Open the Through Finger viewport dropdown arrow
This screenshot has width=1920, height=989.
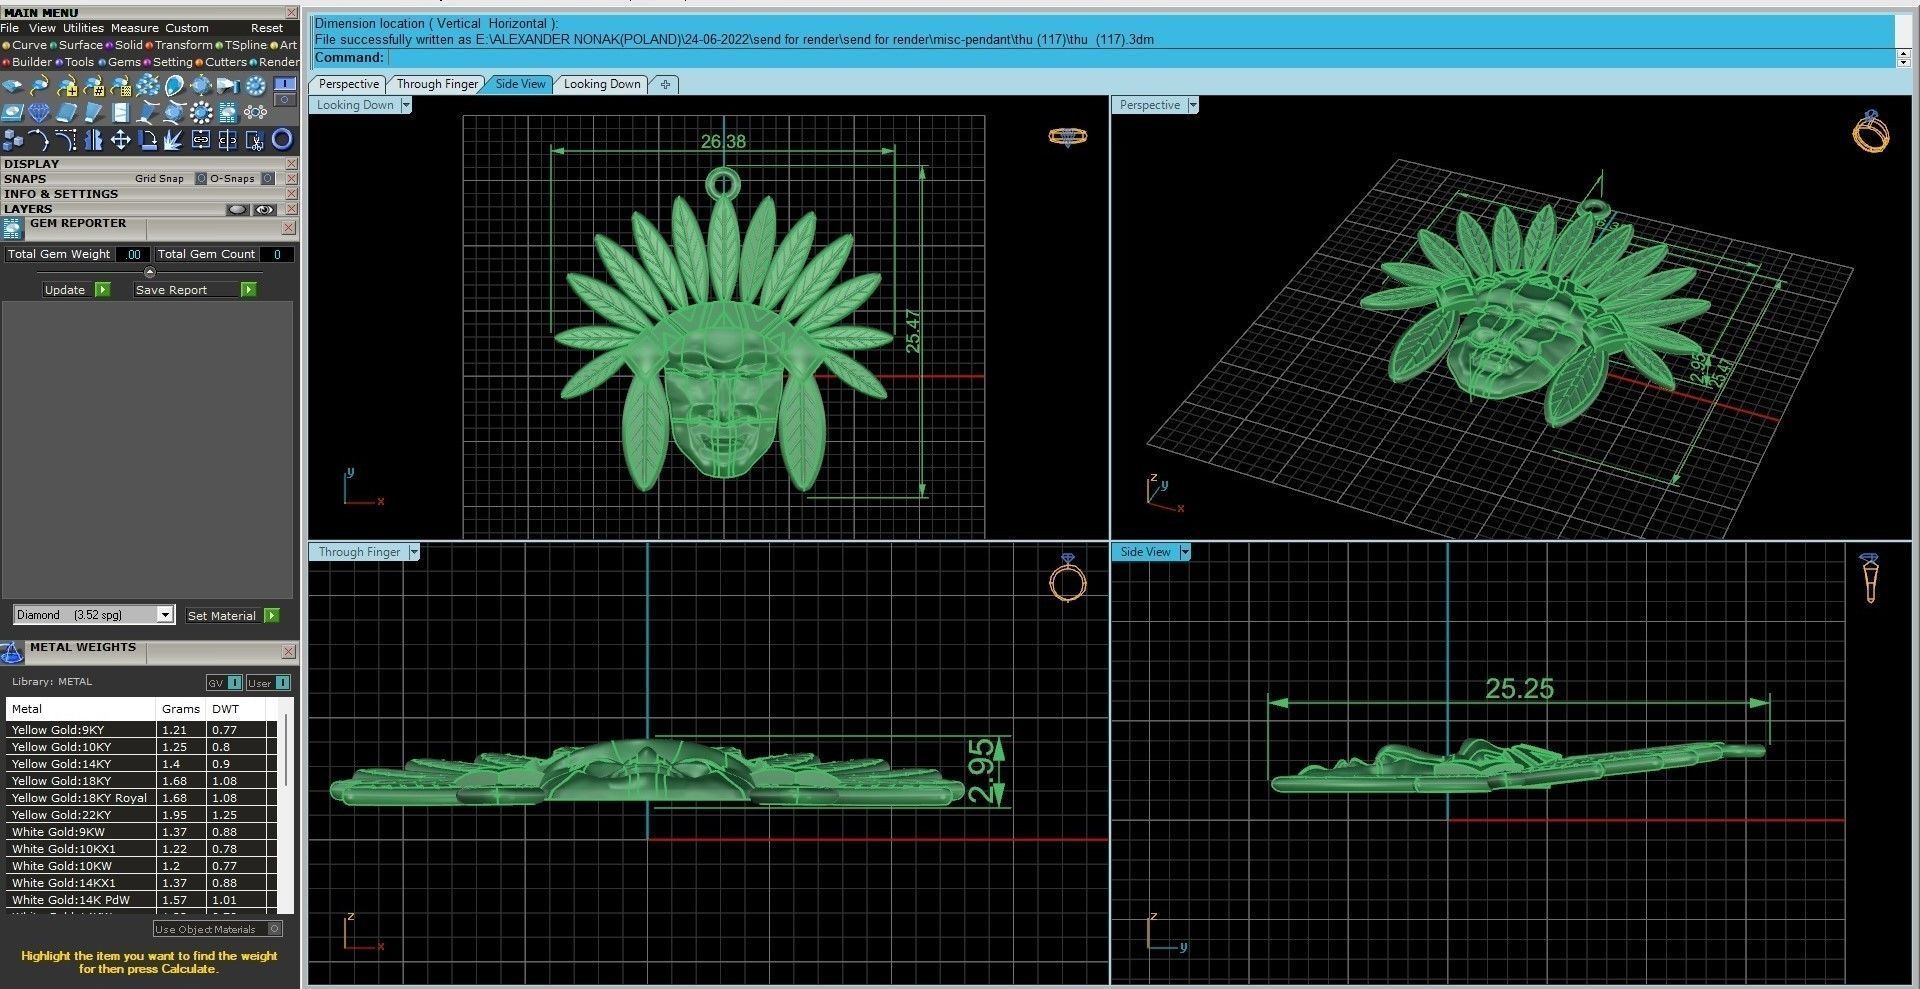(x=414, y=552)
